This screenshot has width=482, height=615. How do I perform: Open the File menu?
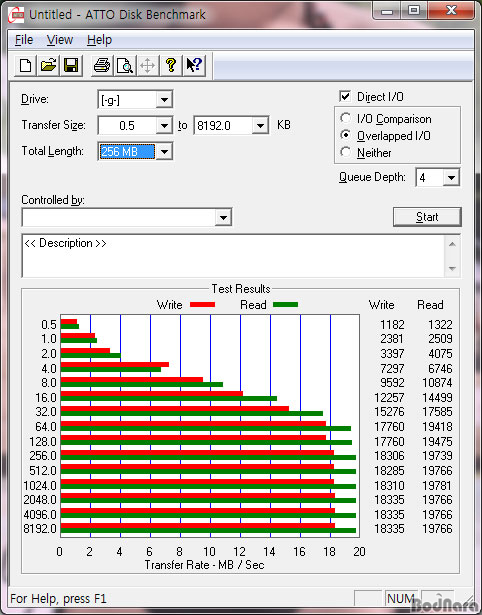(24, 40)
